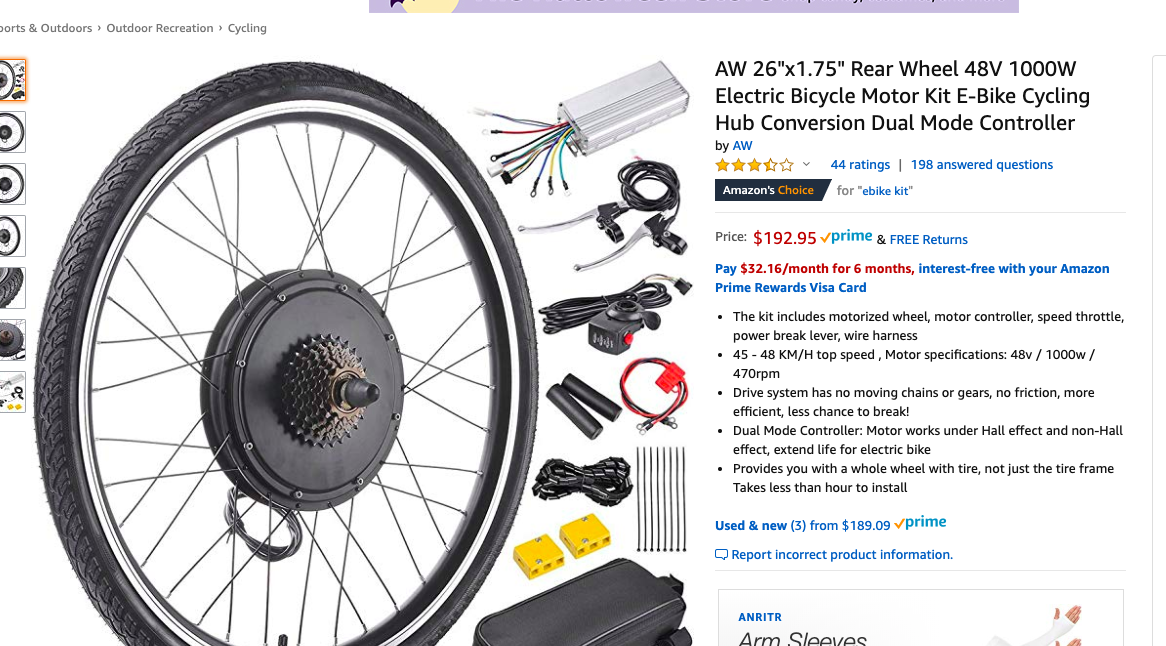Click the speech-bubble report icon

pos(721,553)
